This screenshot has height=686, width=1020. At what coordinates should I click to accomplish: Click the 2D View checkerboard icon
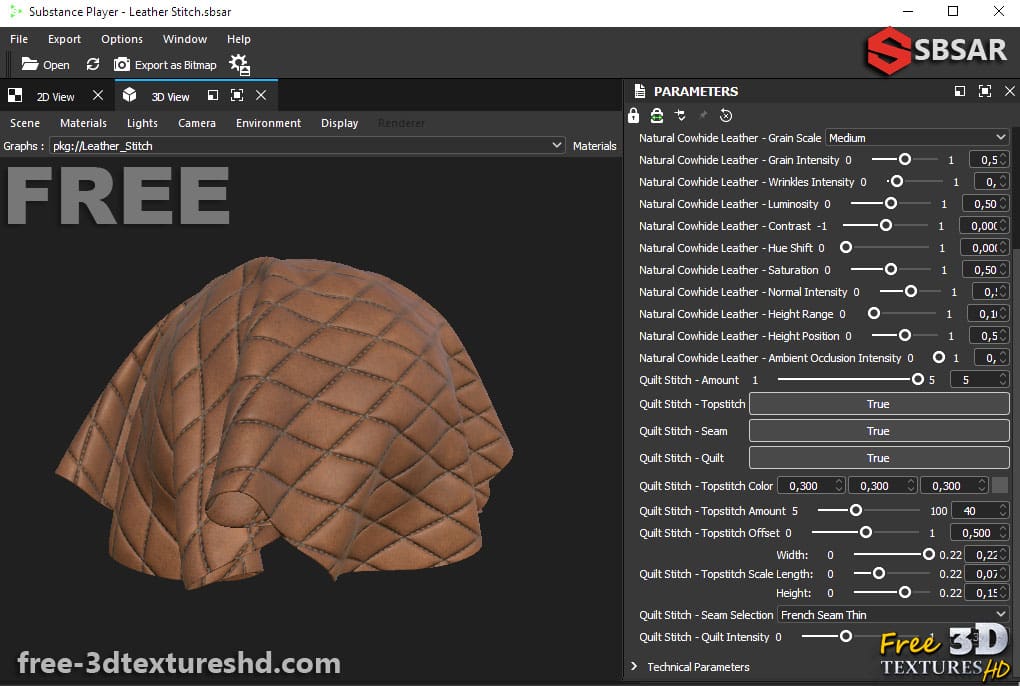click(15, 96)
